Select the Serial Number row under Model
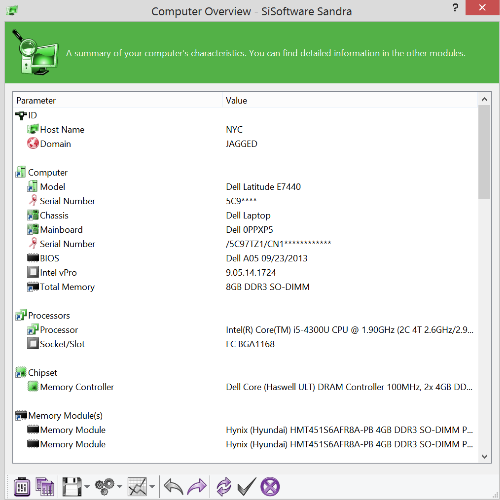 245,201
